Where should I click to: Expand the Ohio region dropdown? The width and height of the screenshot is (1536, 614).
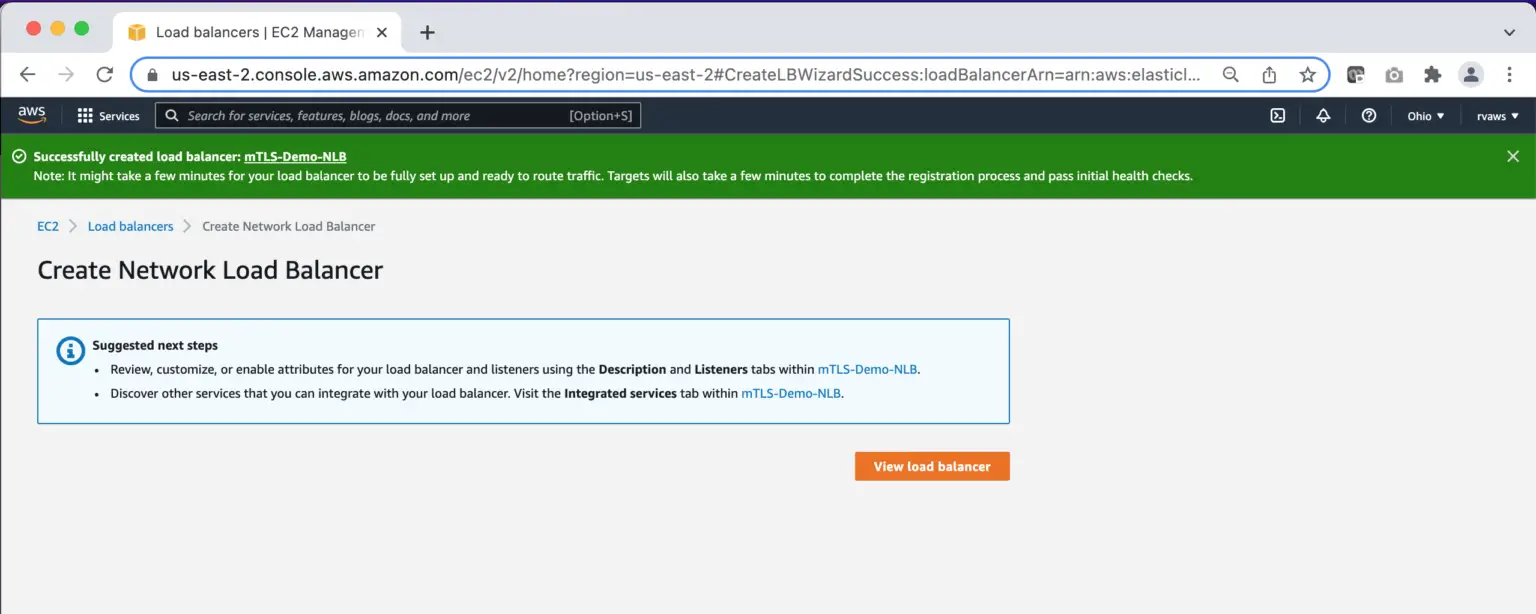click(1426, 116)
